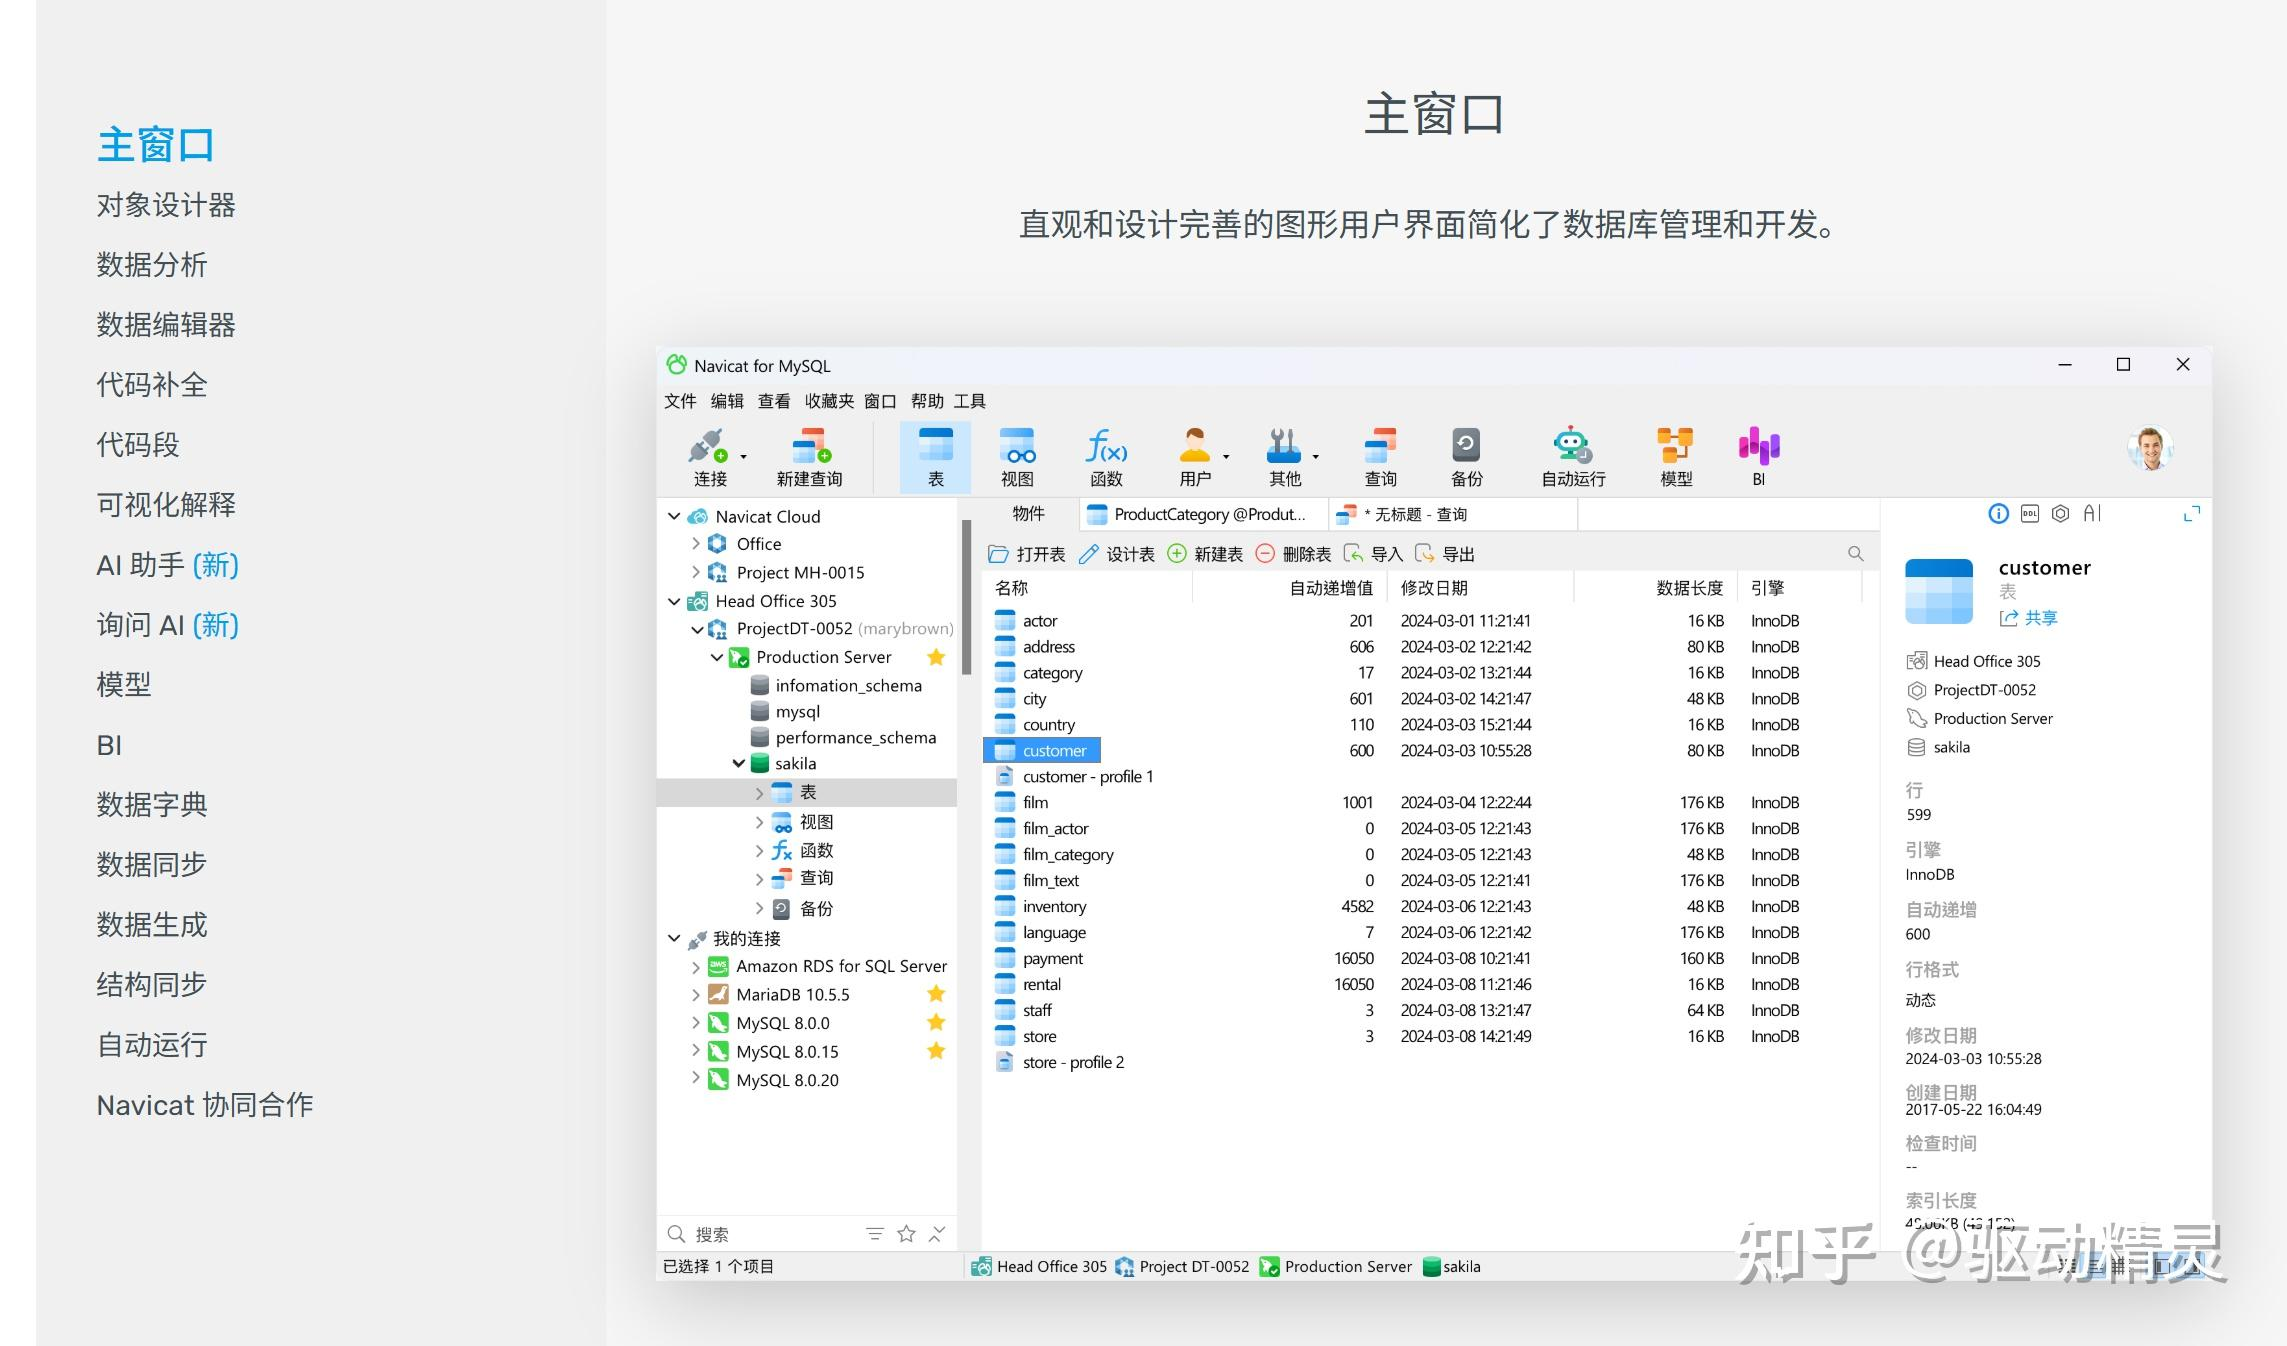This screenshot has height=1346, width=2287.
Task: Click the 新建表 button
Action: point(1205,554)
